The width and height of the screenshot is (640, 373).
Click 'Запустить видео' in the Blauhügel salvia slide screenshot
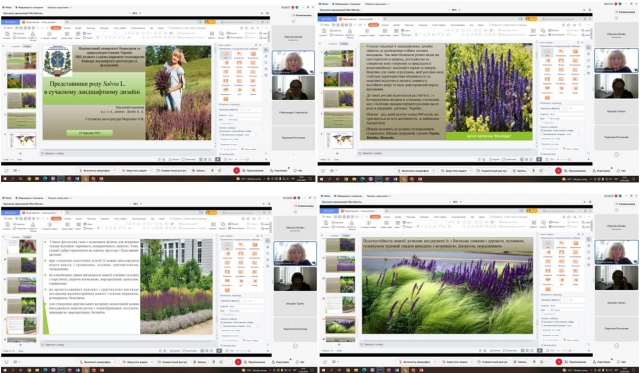(454, 171)
